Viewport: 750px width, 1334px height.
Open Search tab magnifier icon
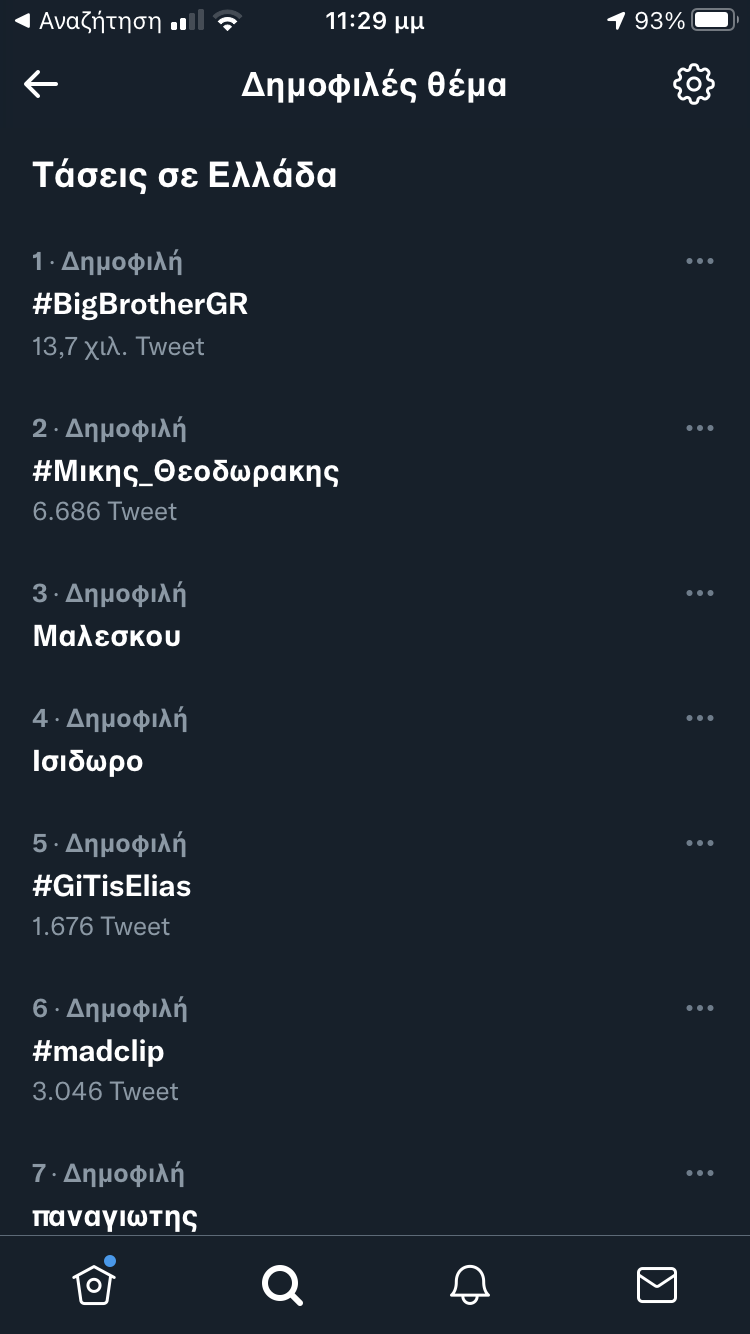pyautogui.click(x=281, y=1284)
